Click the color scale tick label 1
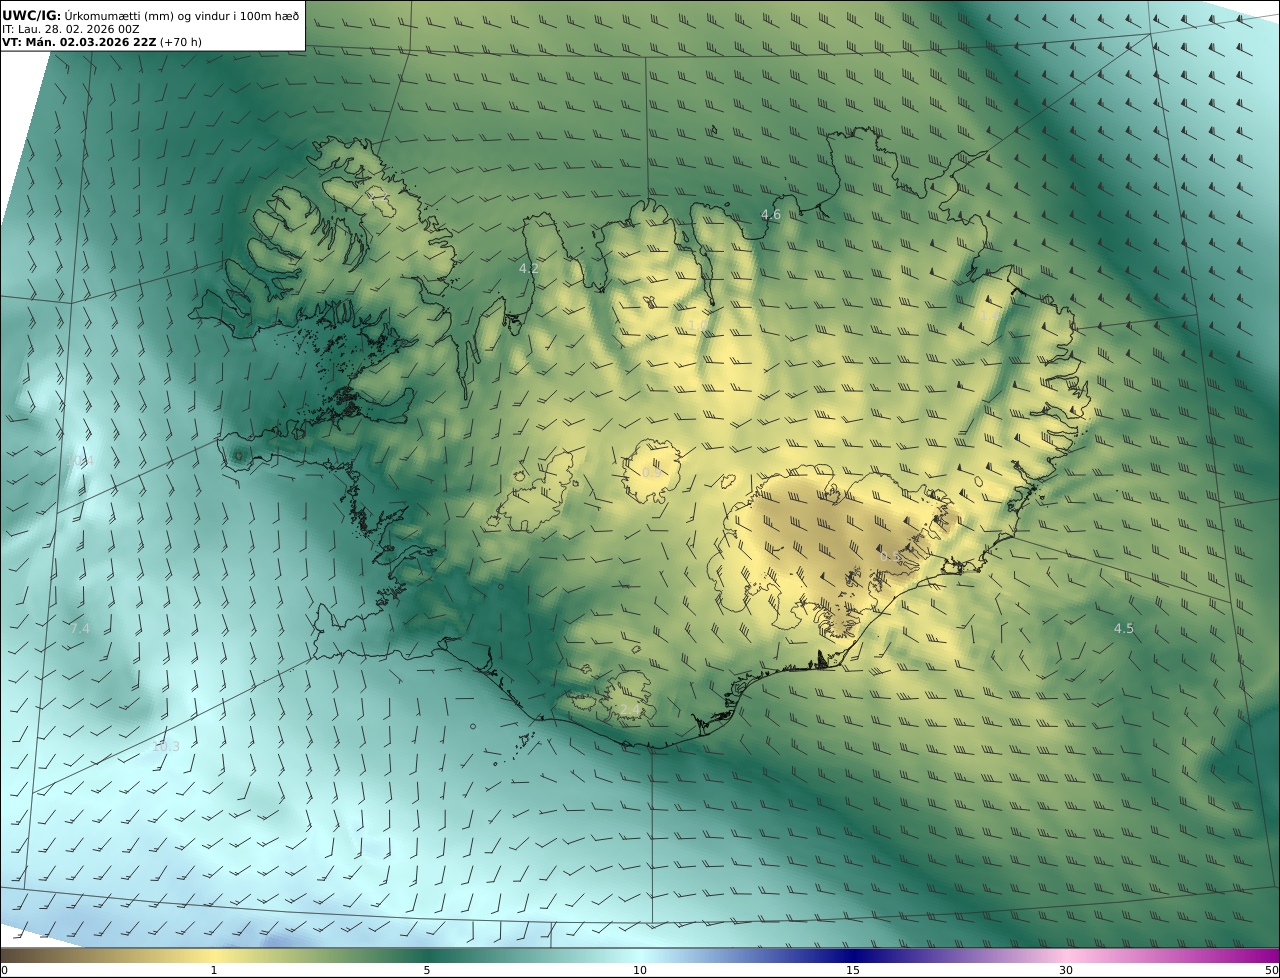 (x=213, y=970)
